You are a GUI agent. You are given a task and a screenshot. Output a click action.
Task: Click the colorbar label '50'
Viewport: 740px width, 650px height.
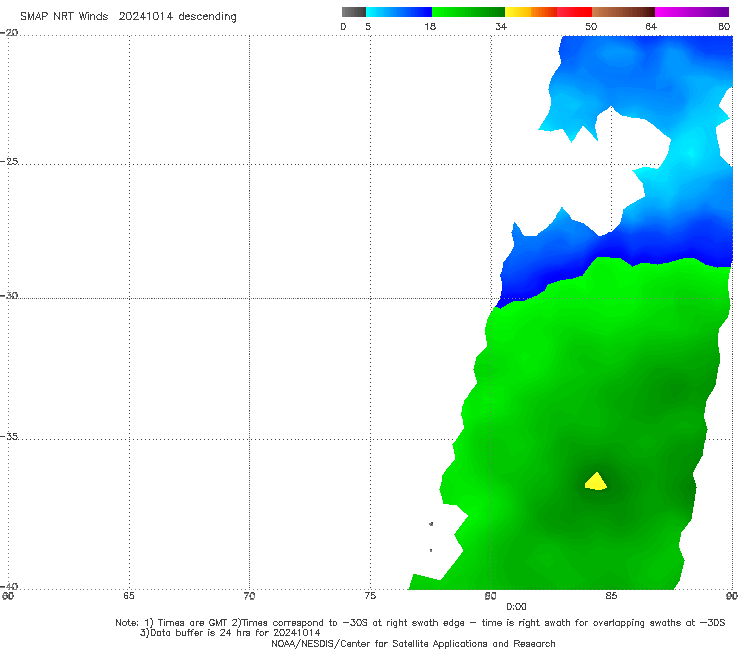click(x=591, y=27)
